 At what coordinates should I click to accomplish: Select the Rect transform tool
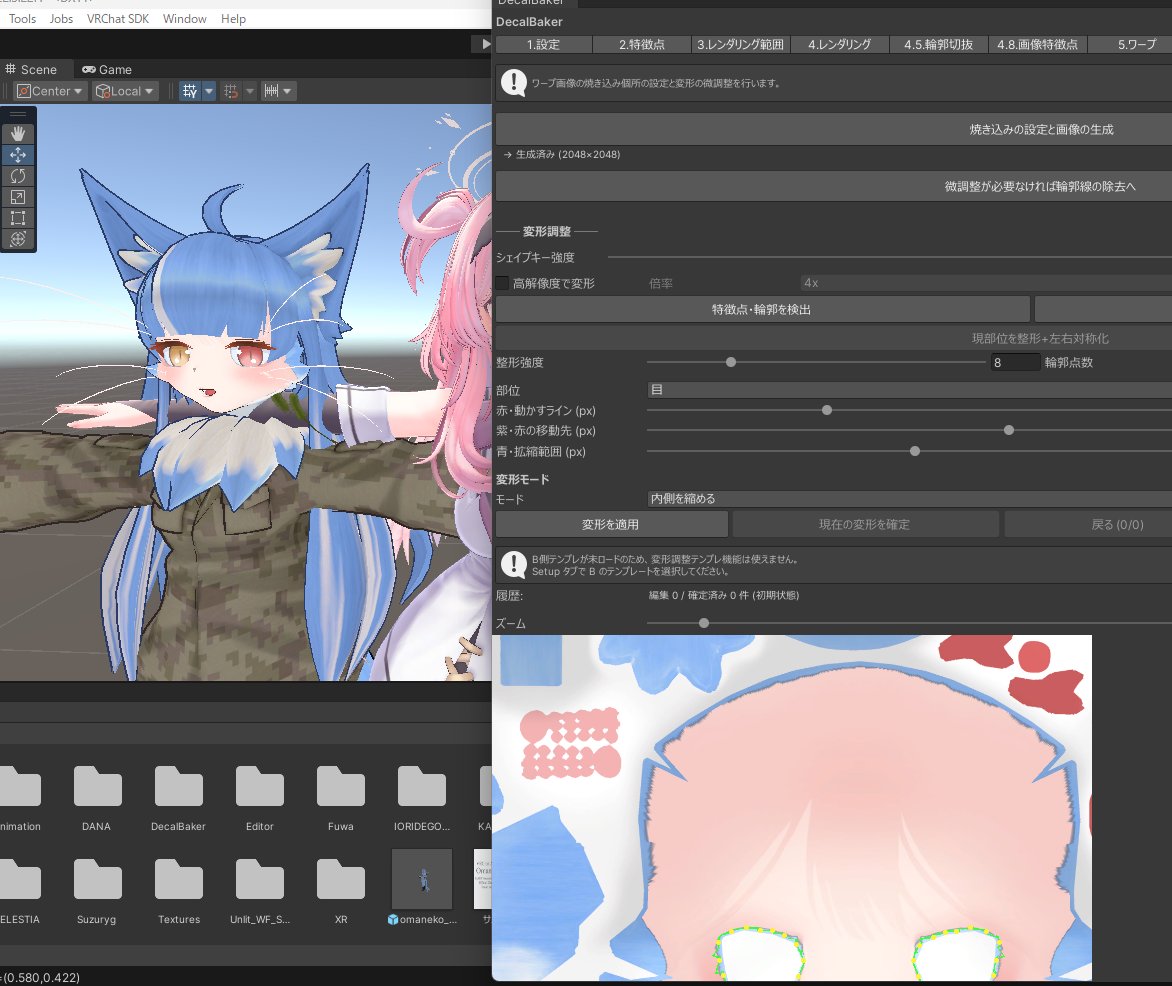point(18,218)
